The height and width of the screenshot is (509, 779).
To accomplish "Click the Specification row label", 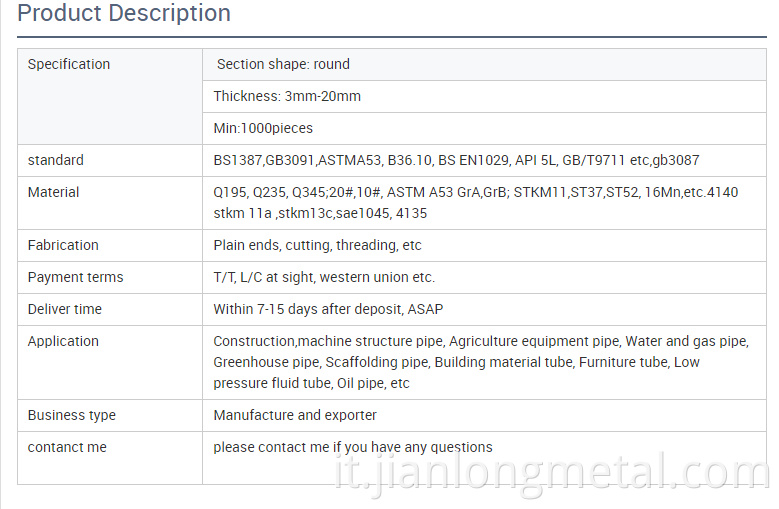I will (x=69, y=64).
